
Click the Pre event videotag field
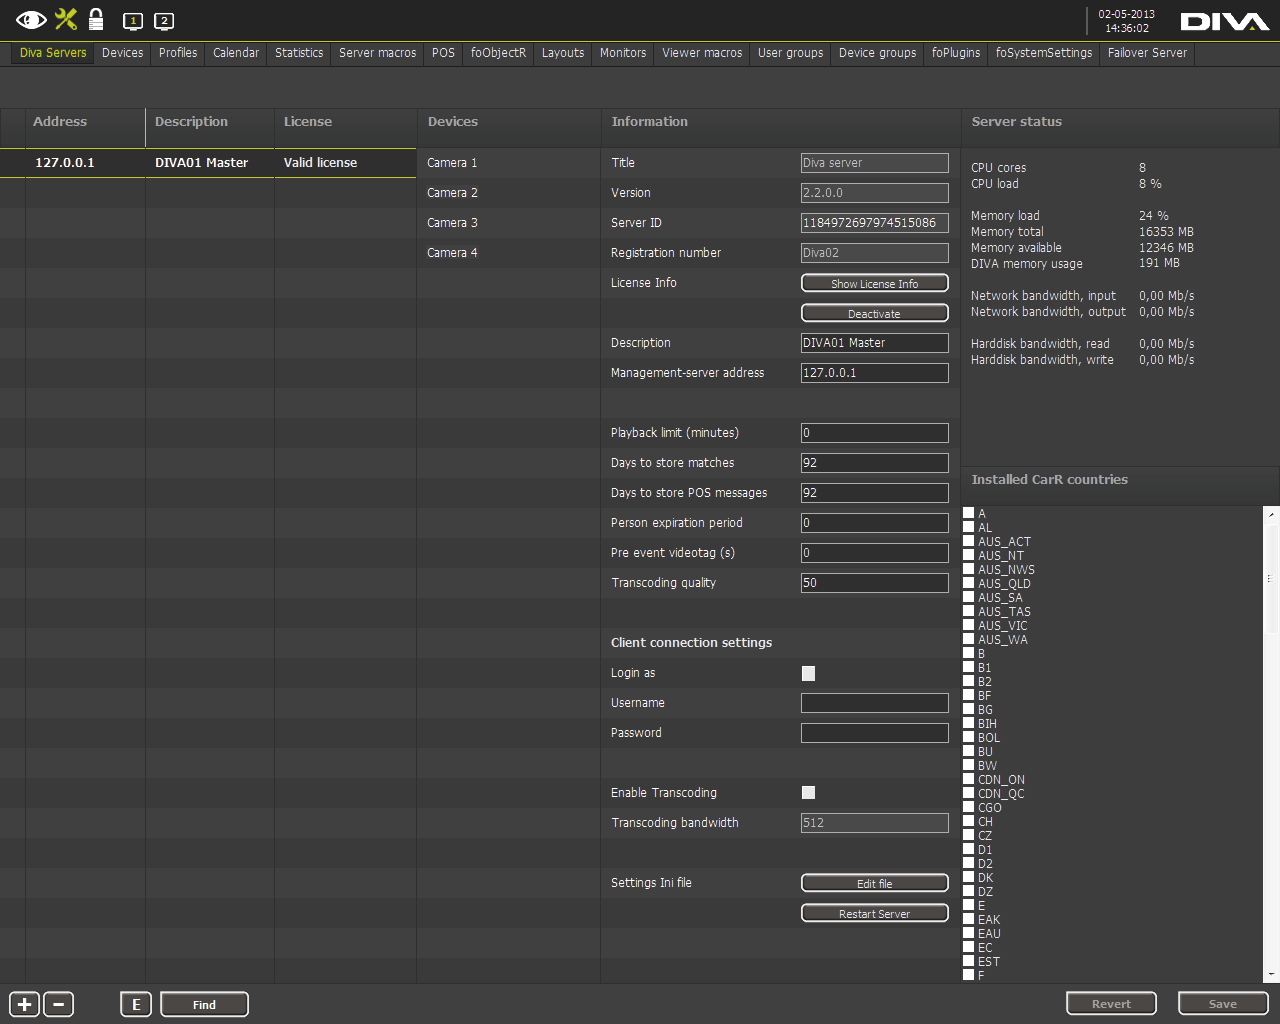[875, 553]
